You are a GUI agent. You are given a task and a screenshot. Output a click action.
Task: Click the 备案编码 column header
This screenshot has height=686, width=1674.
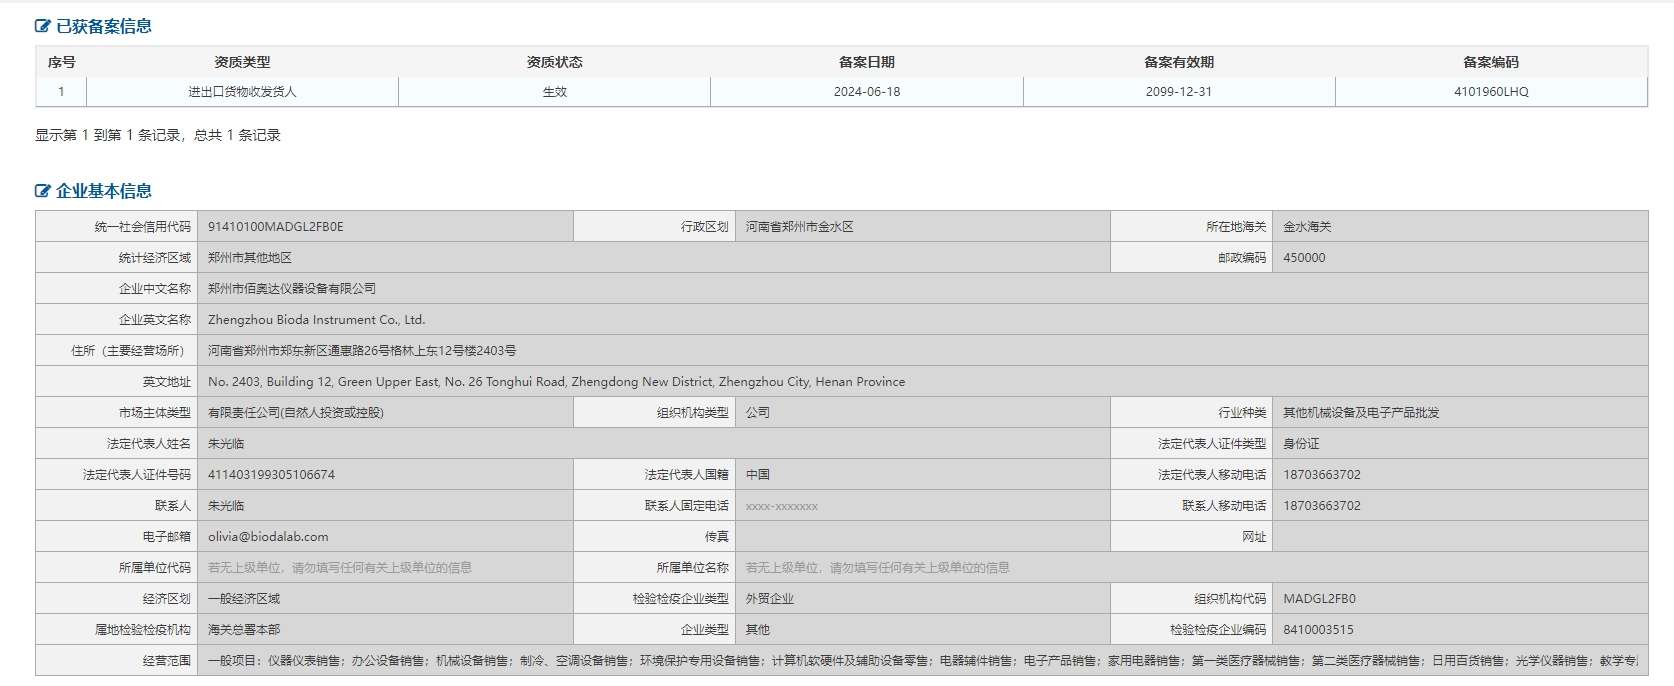[1491, 62]
